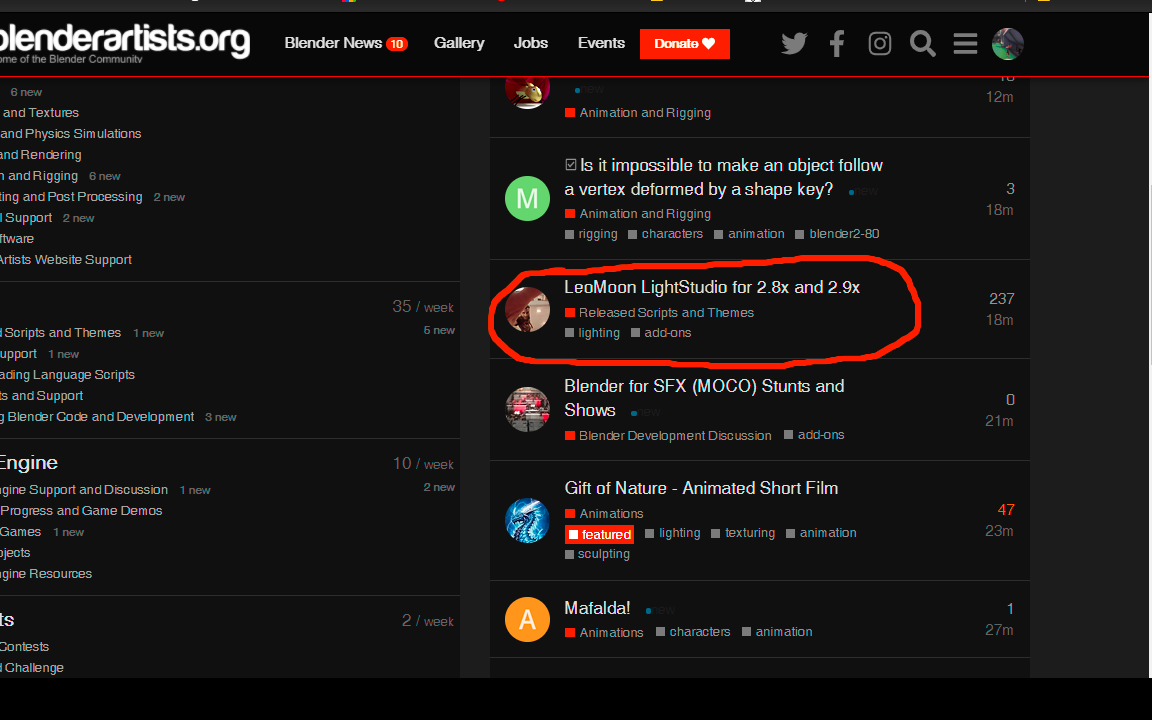
Task: Click the green M user avatar
Action: click(528, 198)
